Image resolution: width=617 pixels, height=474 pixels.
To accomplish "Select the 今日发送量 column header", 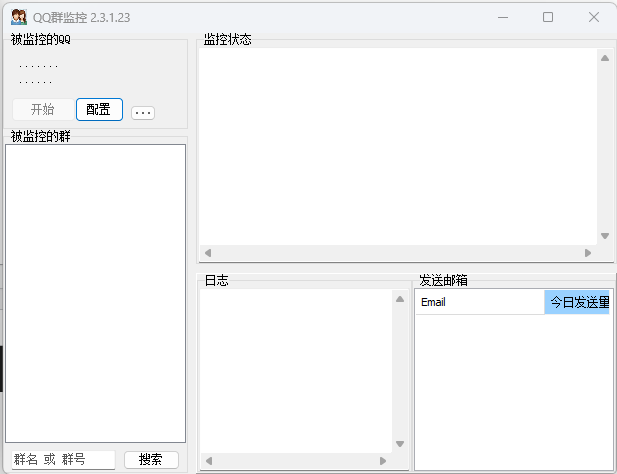I will coord(578,302).
